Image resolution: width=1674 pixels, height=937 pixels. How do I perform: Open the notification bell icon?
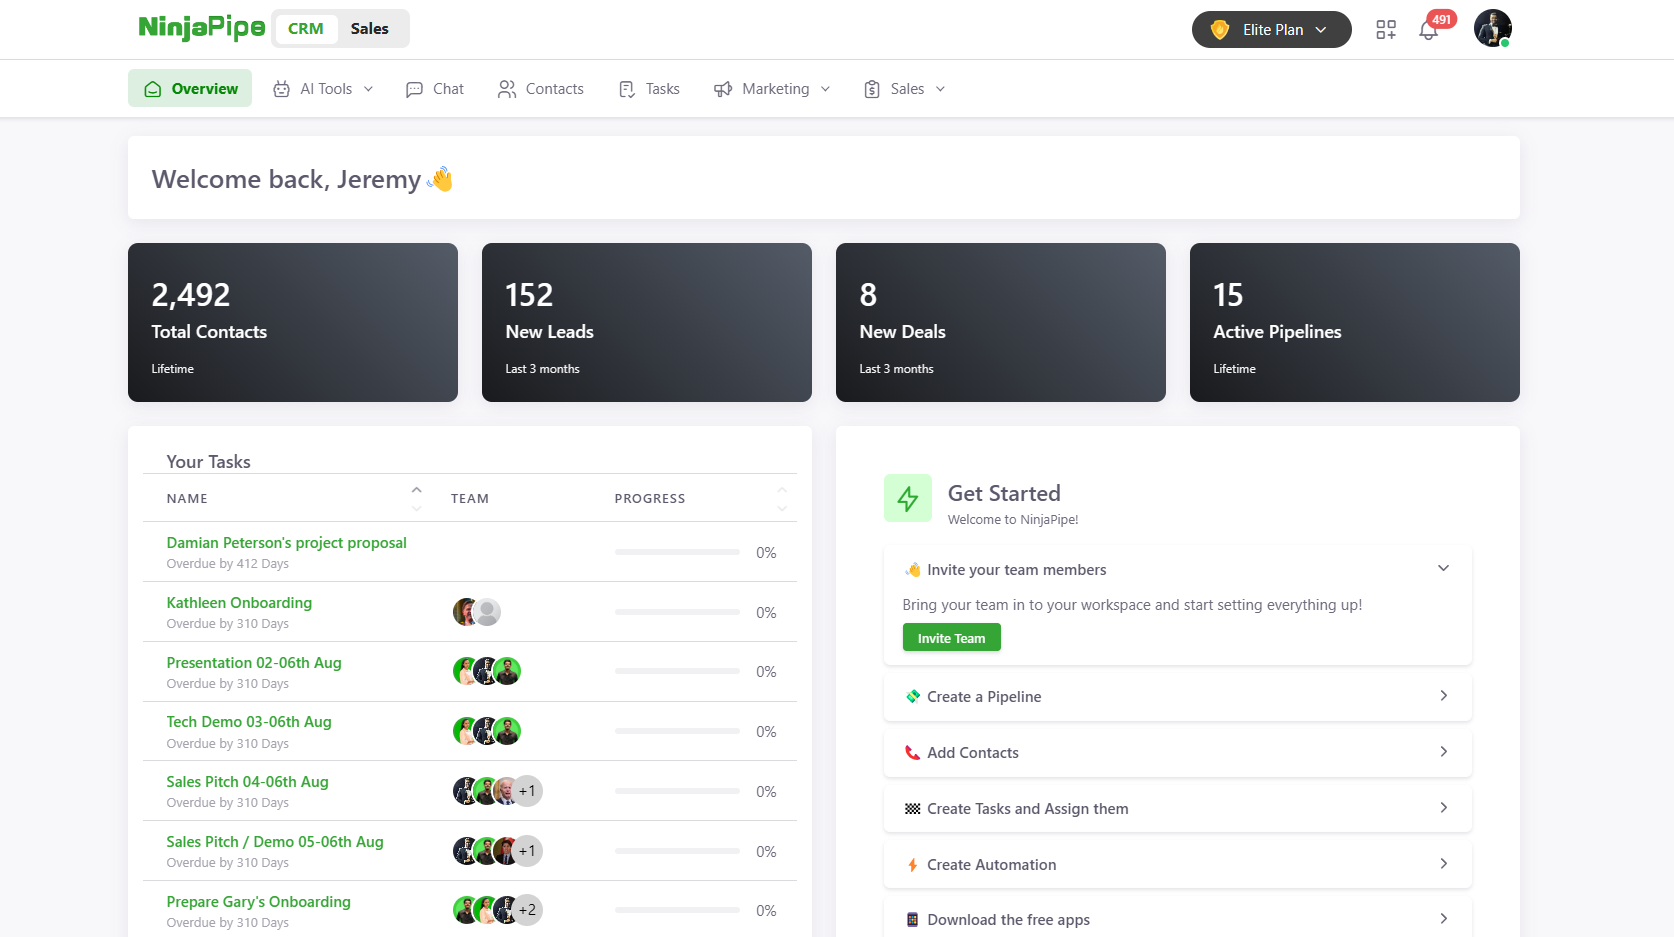coord(1428,30)
